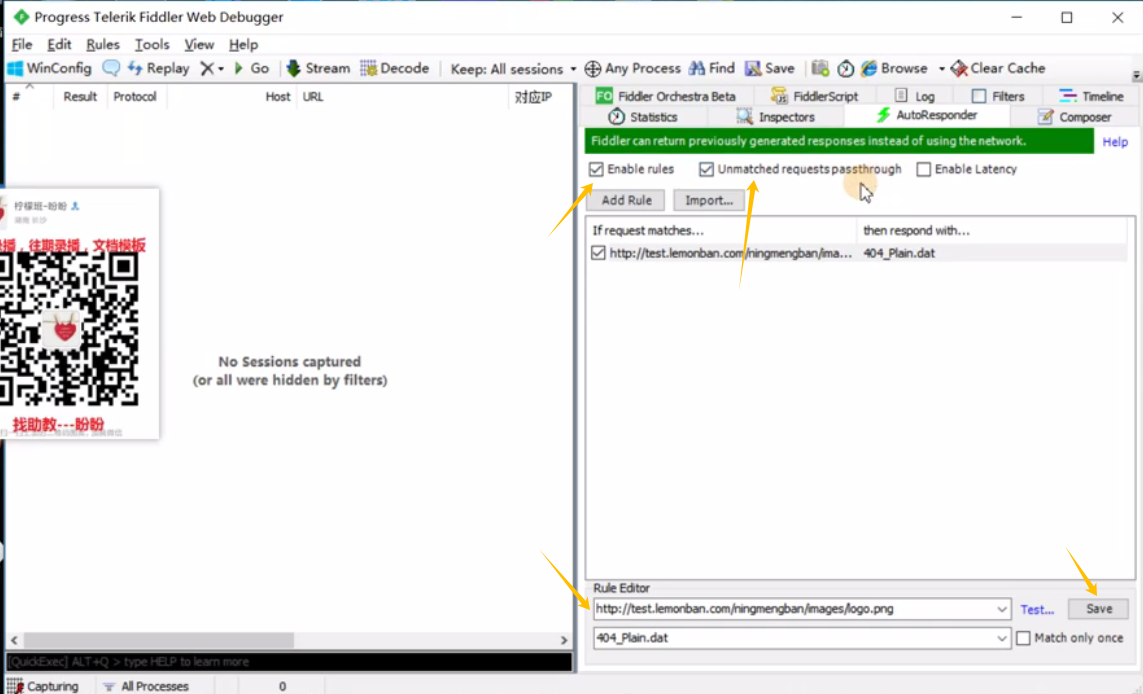Click the QuickExec command box
Image resolution: width=1143 pixels, height=694 pixels.
click(289, 662)
